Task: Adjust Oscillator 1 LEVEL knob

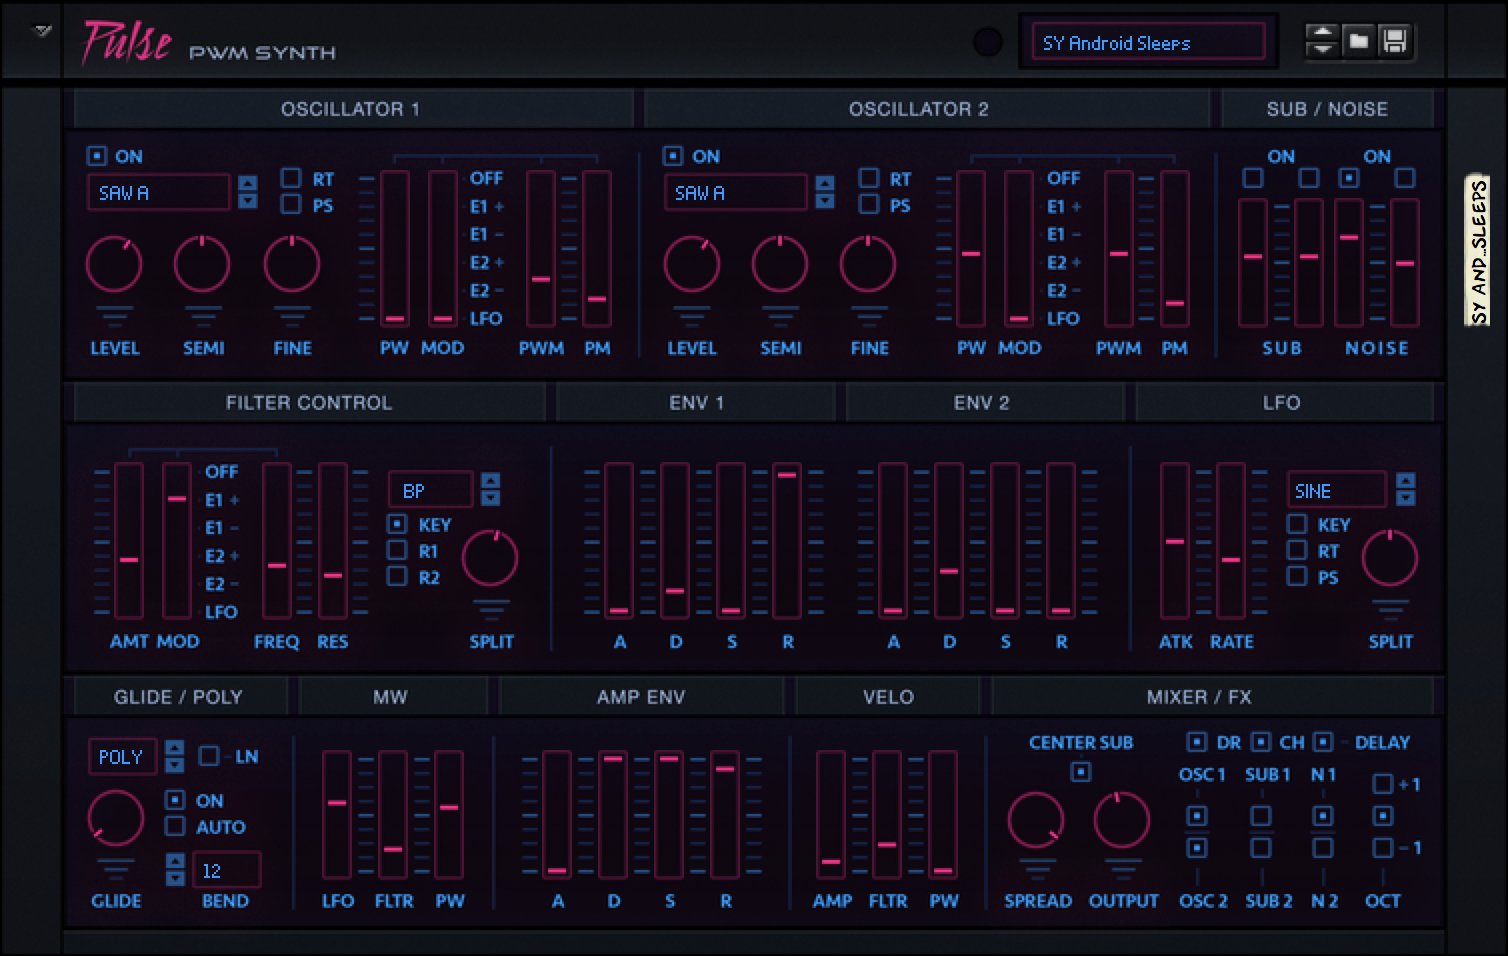Action: tap(114, 265)
